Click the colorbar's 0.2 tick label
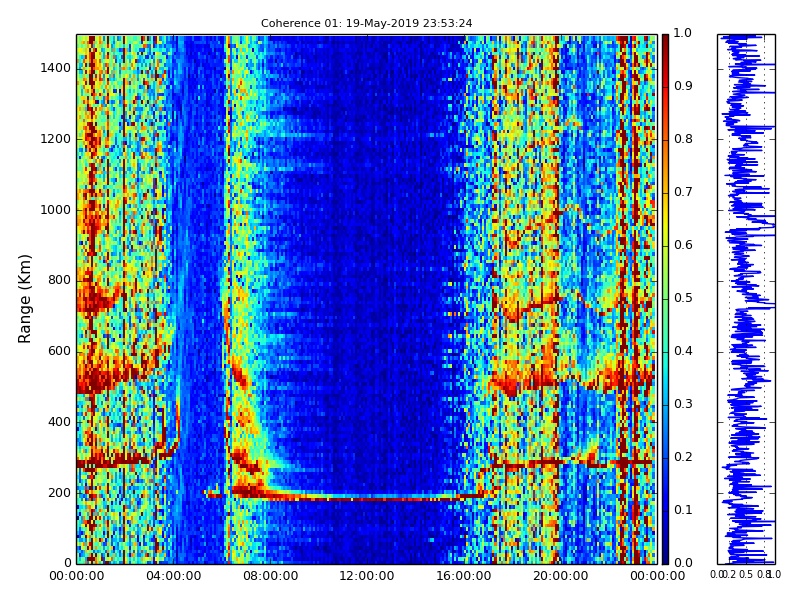Image resolution: width=800 pixels, height=600 pixels. 683,457
